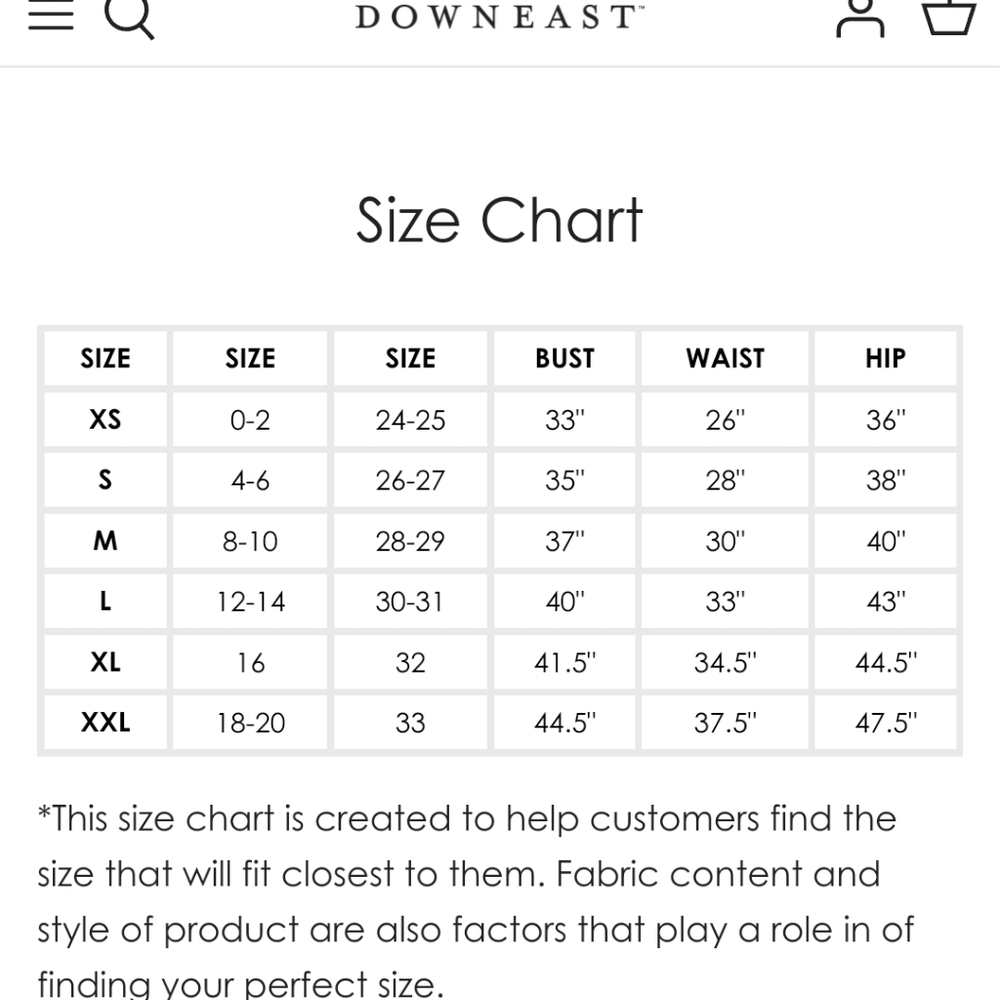Select the 28-29 waist size cell
The height and width of the screenshot is (1000, 1000).
410,541
